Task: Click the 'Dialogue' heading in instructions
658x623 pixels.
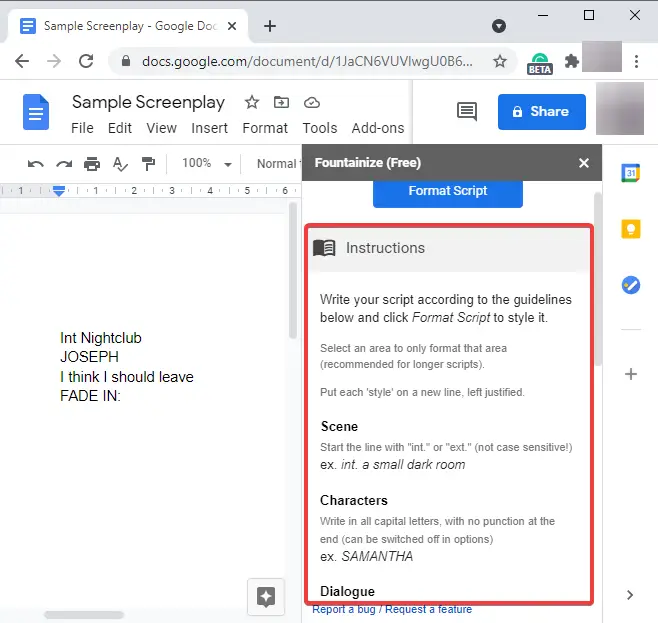Action: tap(347, 592)
